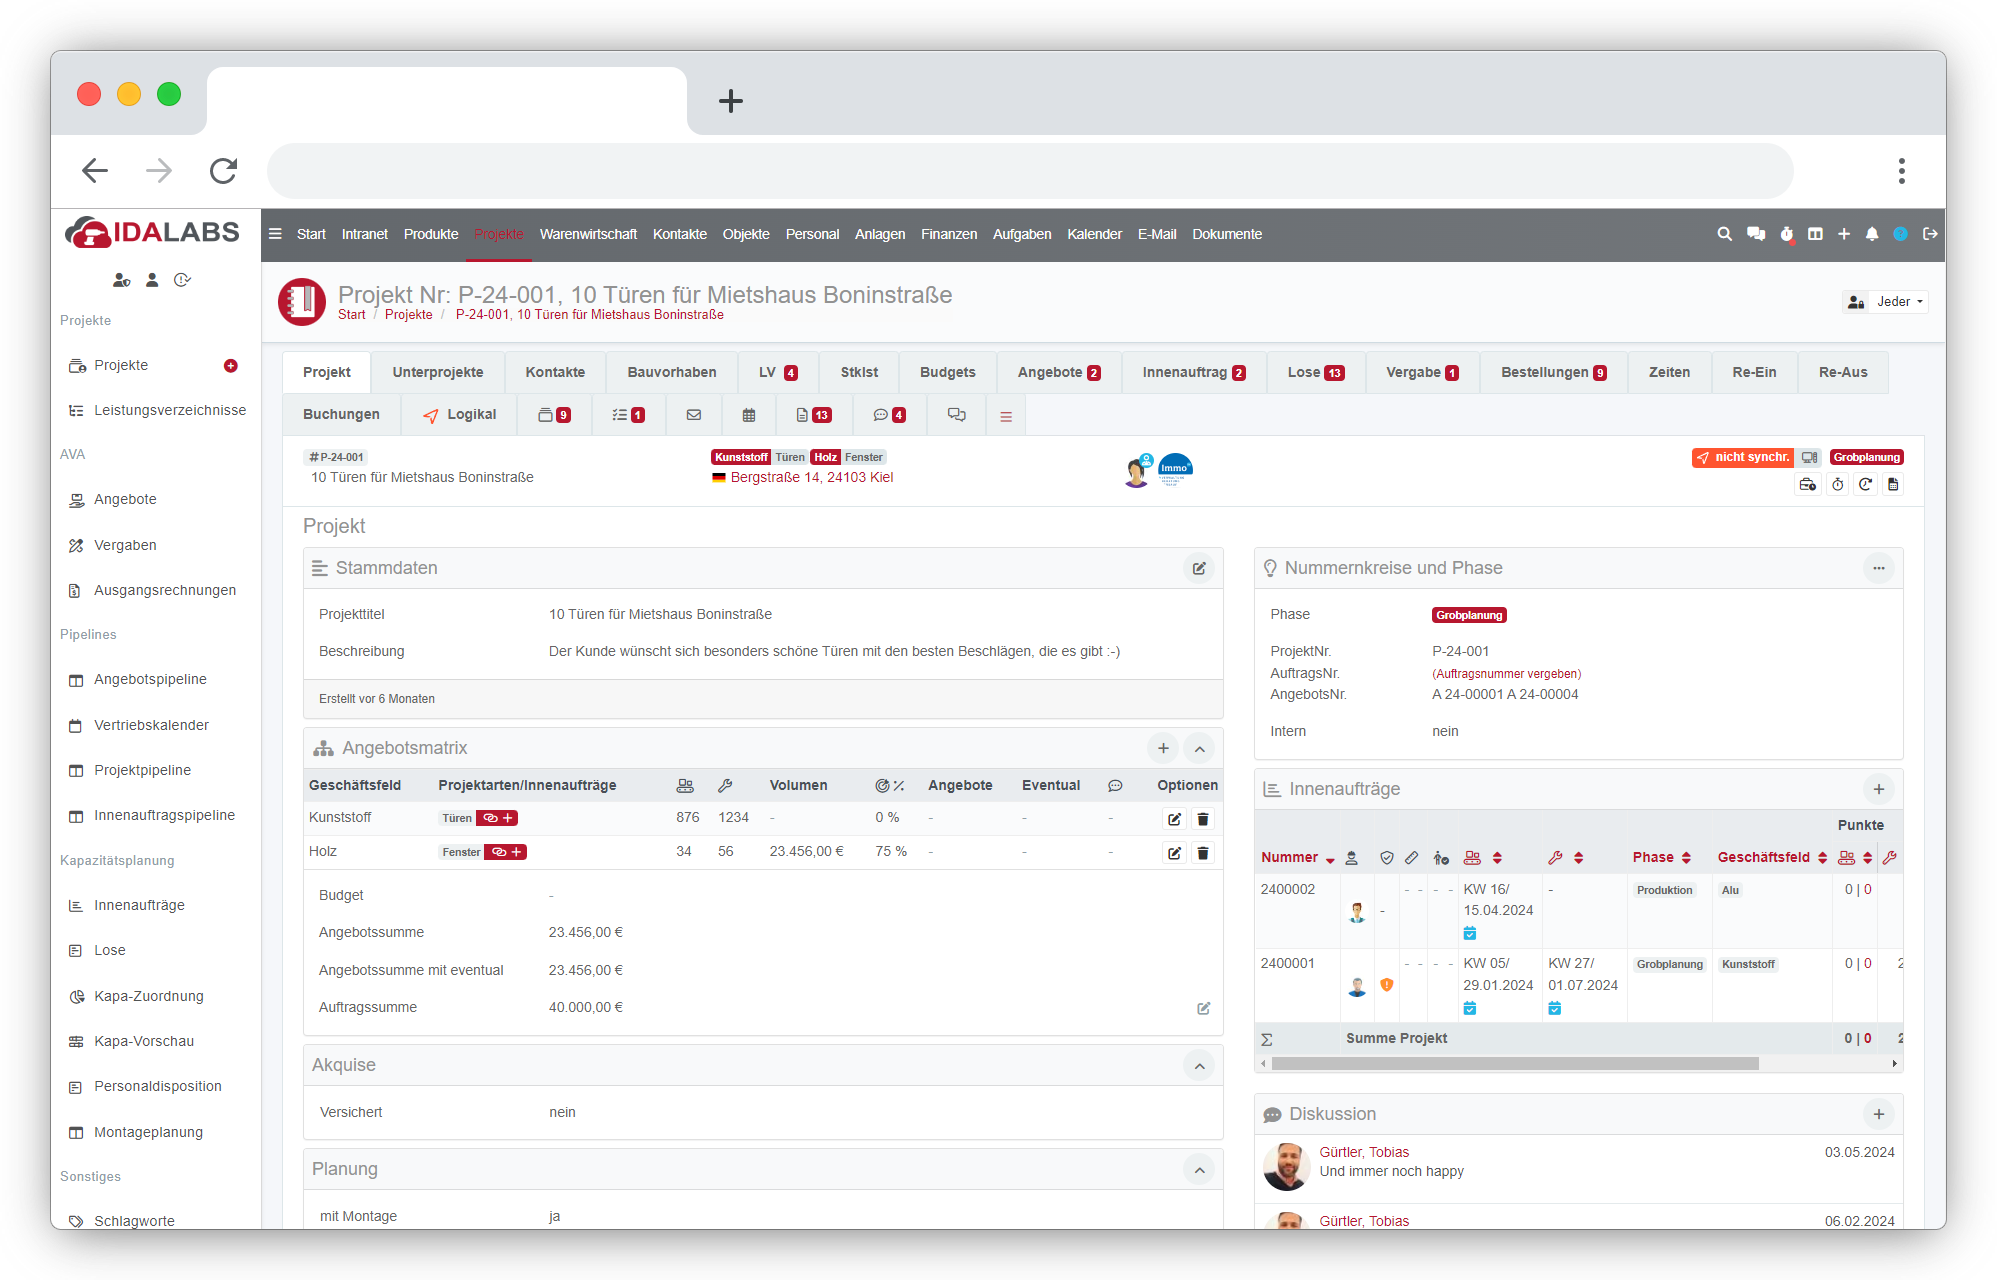1997x1280 pixels.
Task: Click the logout icon at top right
Action: pos(1930,234)
